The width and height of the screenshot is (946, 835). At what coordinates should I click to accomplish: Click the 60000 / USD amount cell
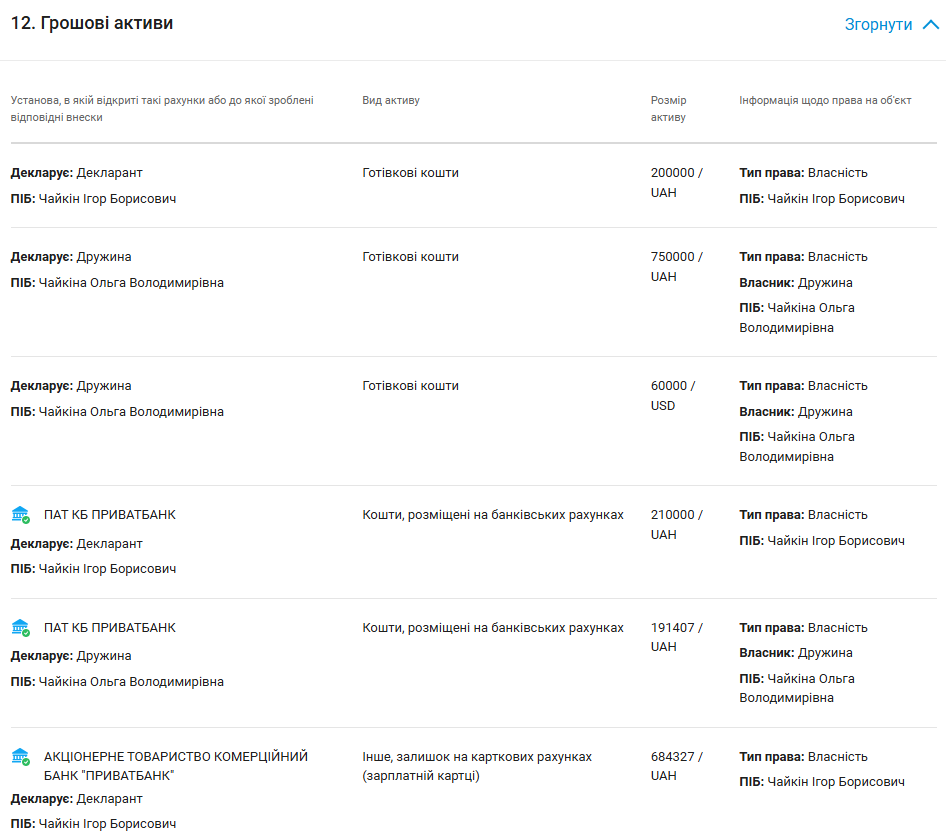[673, 396]
